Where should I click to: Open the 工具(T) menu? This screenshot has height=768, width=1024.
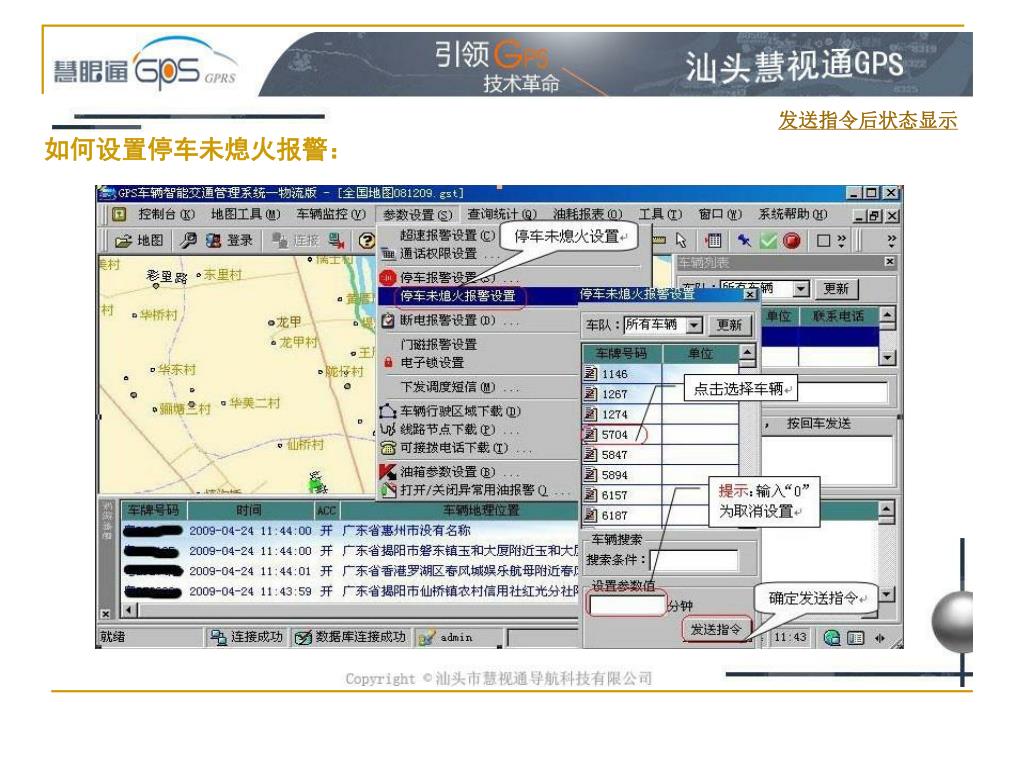click(x=660, y=214)
